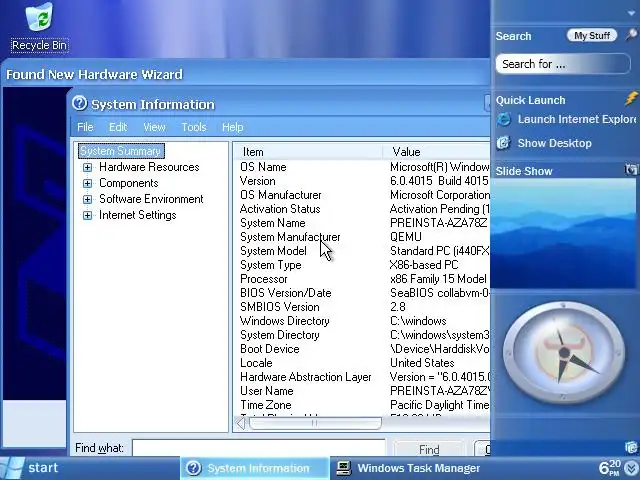Click the System Information title bar help icon
This screenshot has height=480, width=640.
tap(80, 104)
